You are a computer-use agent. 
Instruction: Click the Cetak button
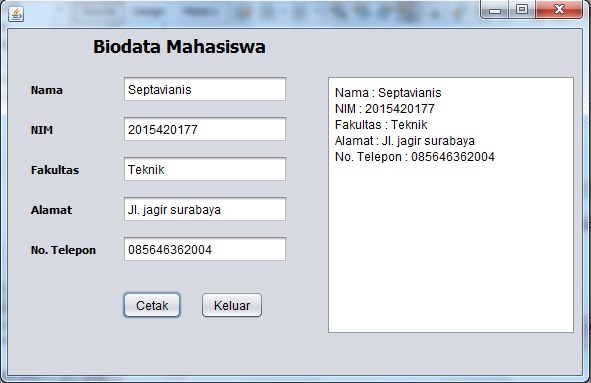click(x=152, y=305)
